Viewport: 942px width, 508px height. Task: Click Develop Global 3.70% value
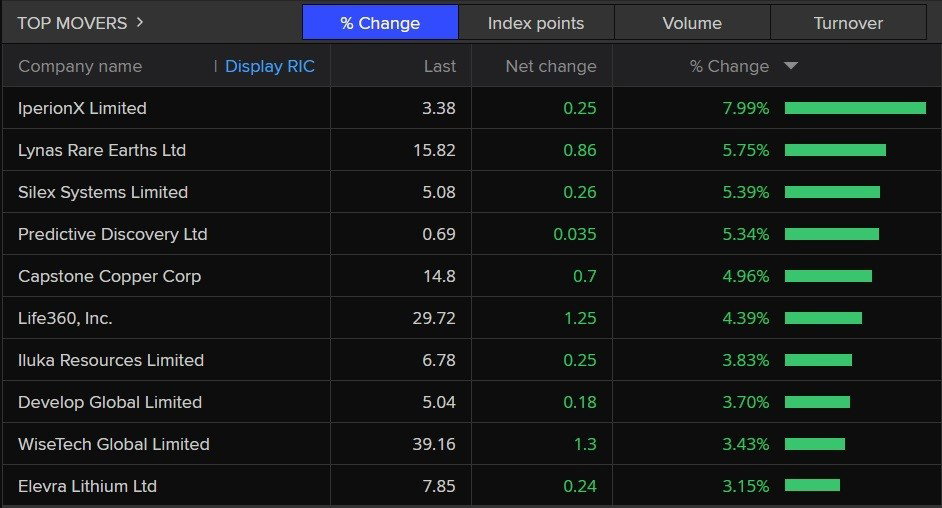coord(746,402)
